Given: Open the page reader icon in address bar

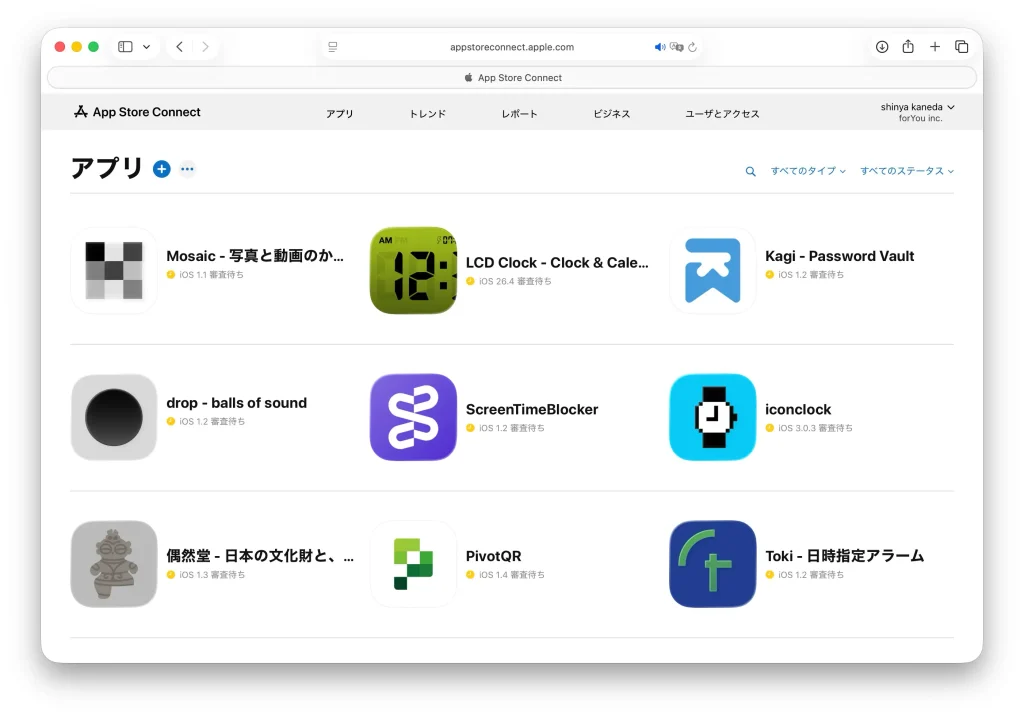Looking at the screenshot, I should point(332,47).
